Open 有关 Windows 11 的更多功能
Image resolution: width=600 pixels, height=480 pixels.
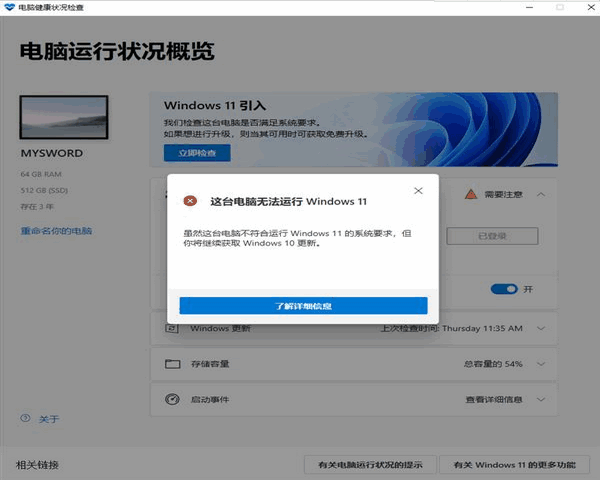pos(514,465)
